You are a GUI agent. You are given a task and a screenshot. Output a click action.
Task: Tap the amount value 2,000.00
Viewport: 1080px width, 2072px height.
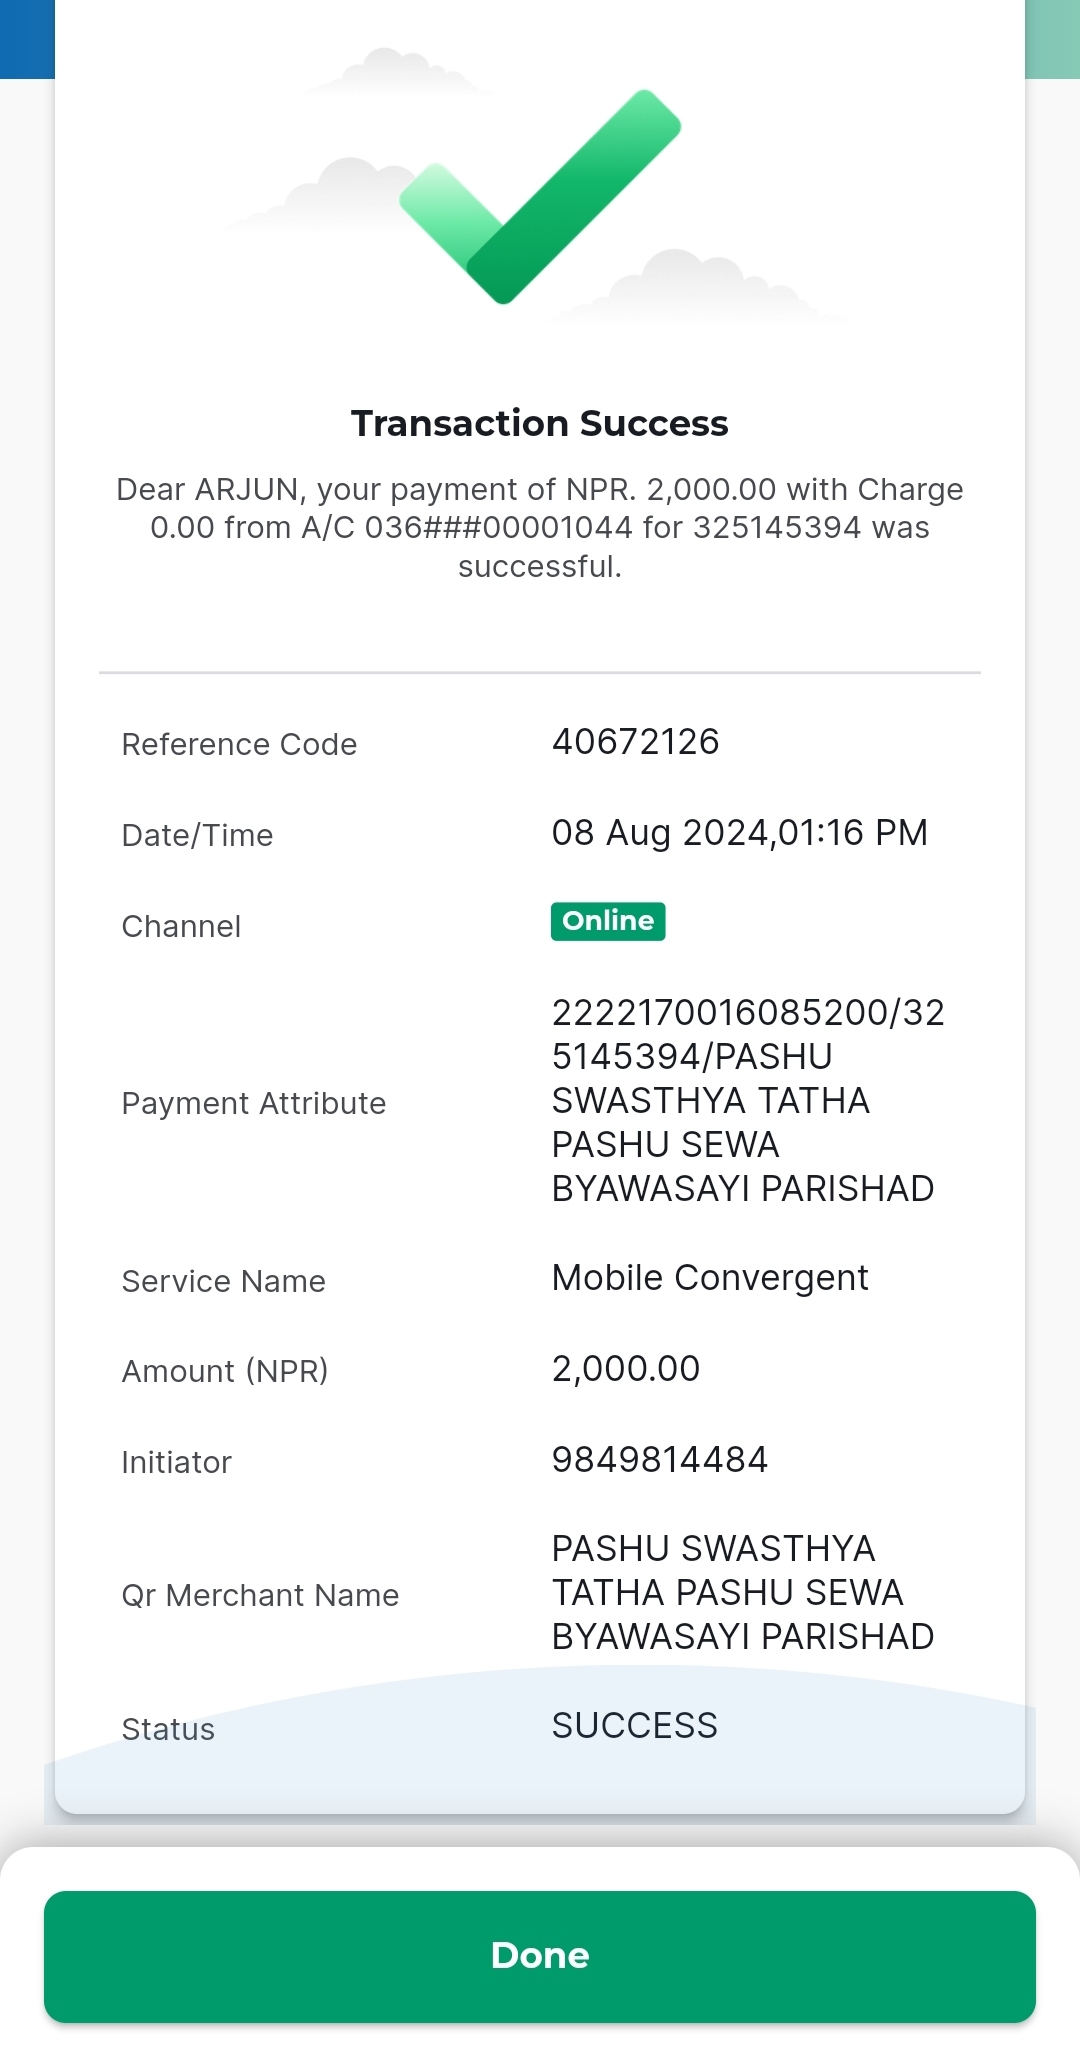626,1369
